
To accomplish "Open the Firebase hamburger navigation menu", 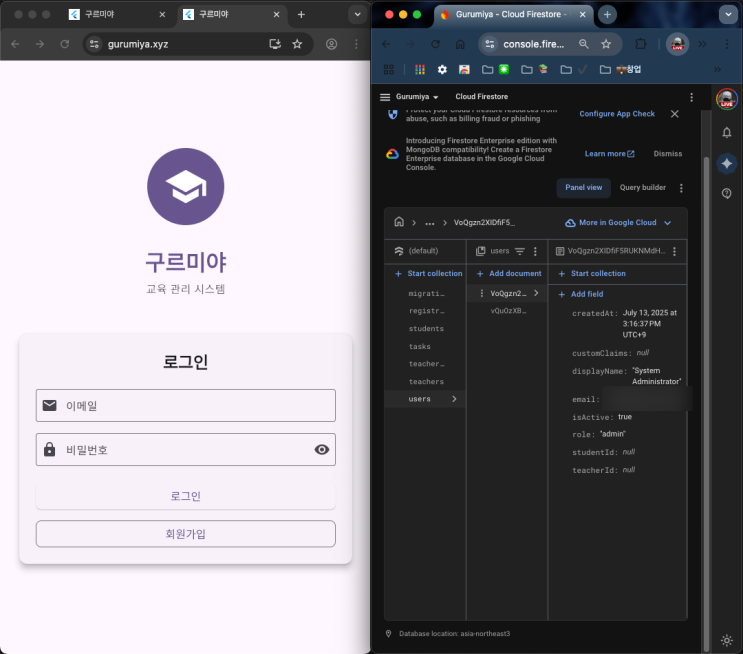I will (x=385, y=97).
